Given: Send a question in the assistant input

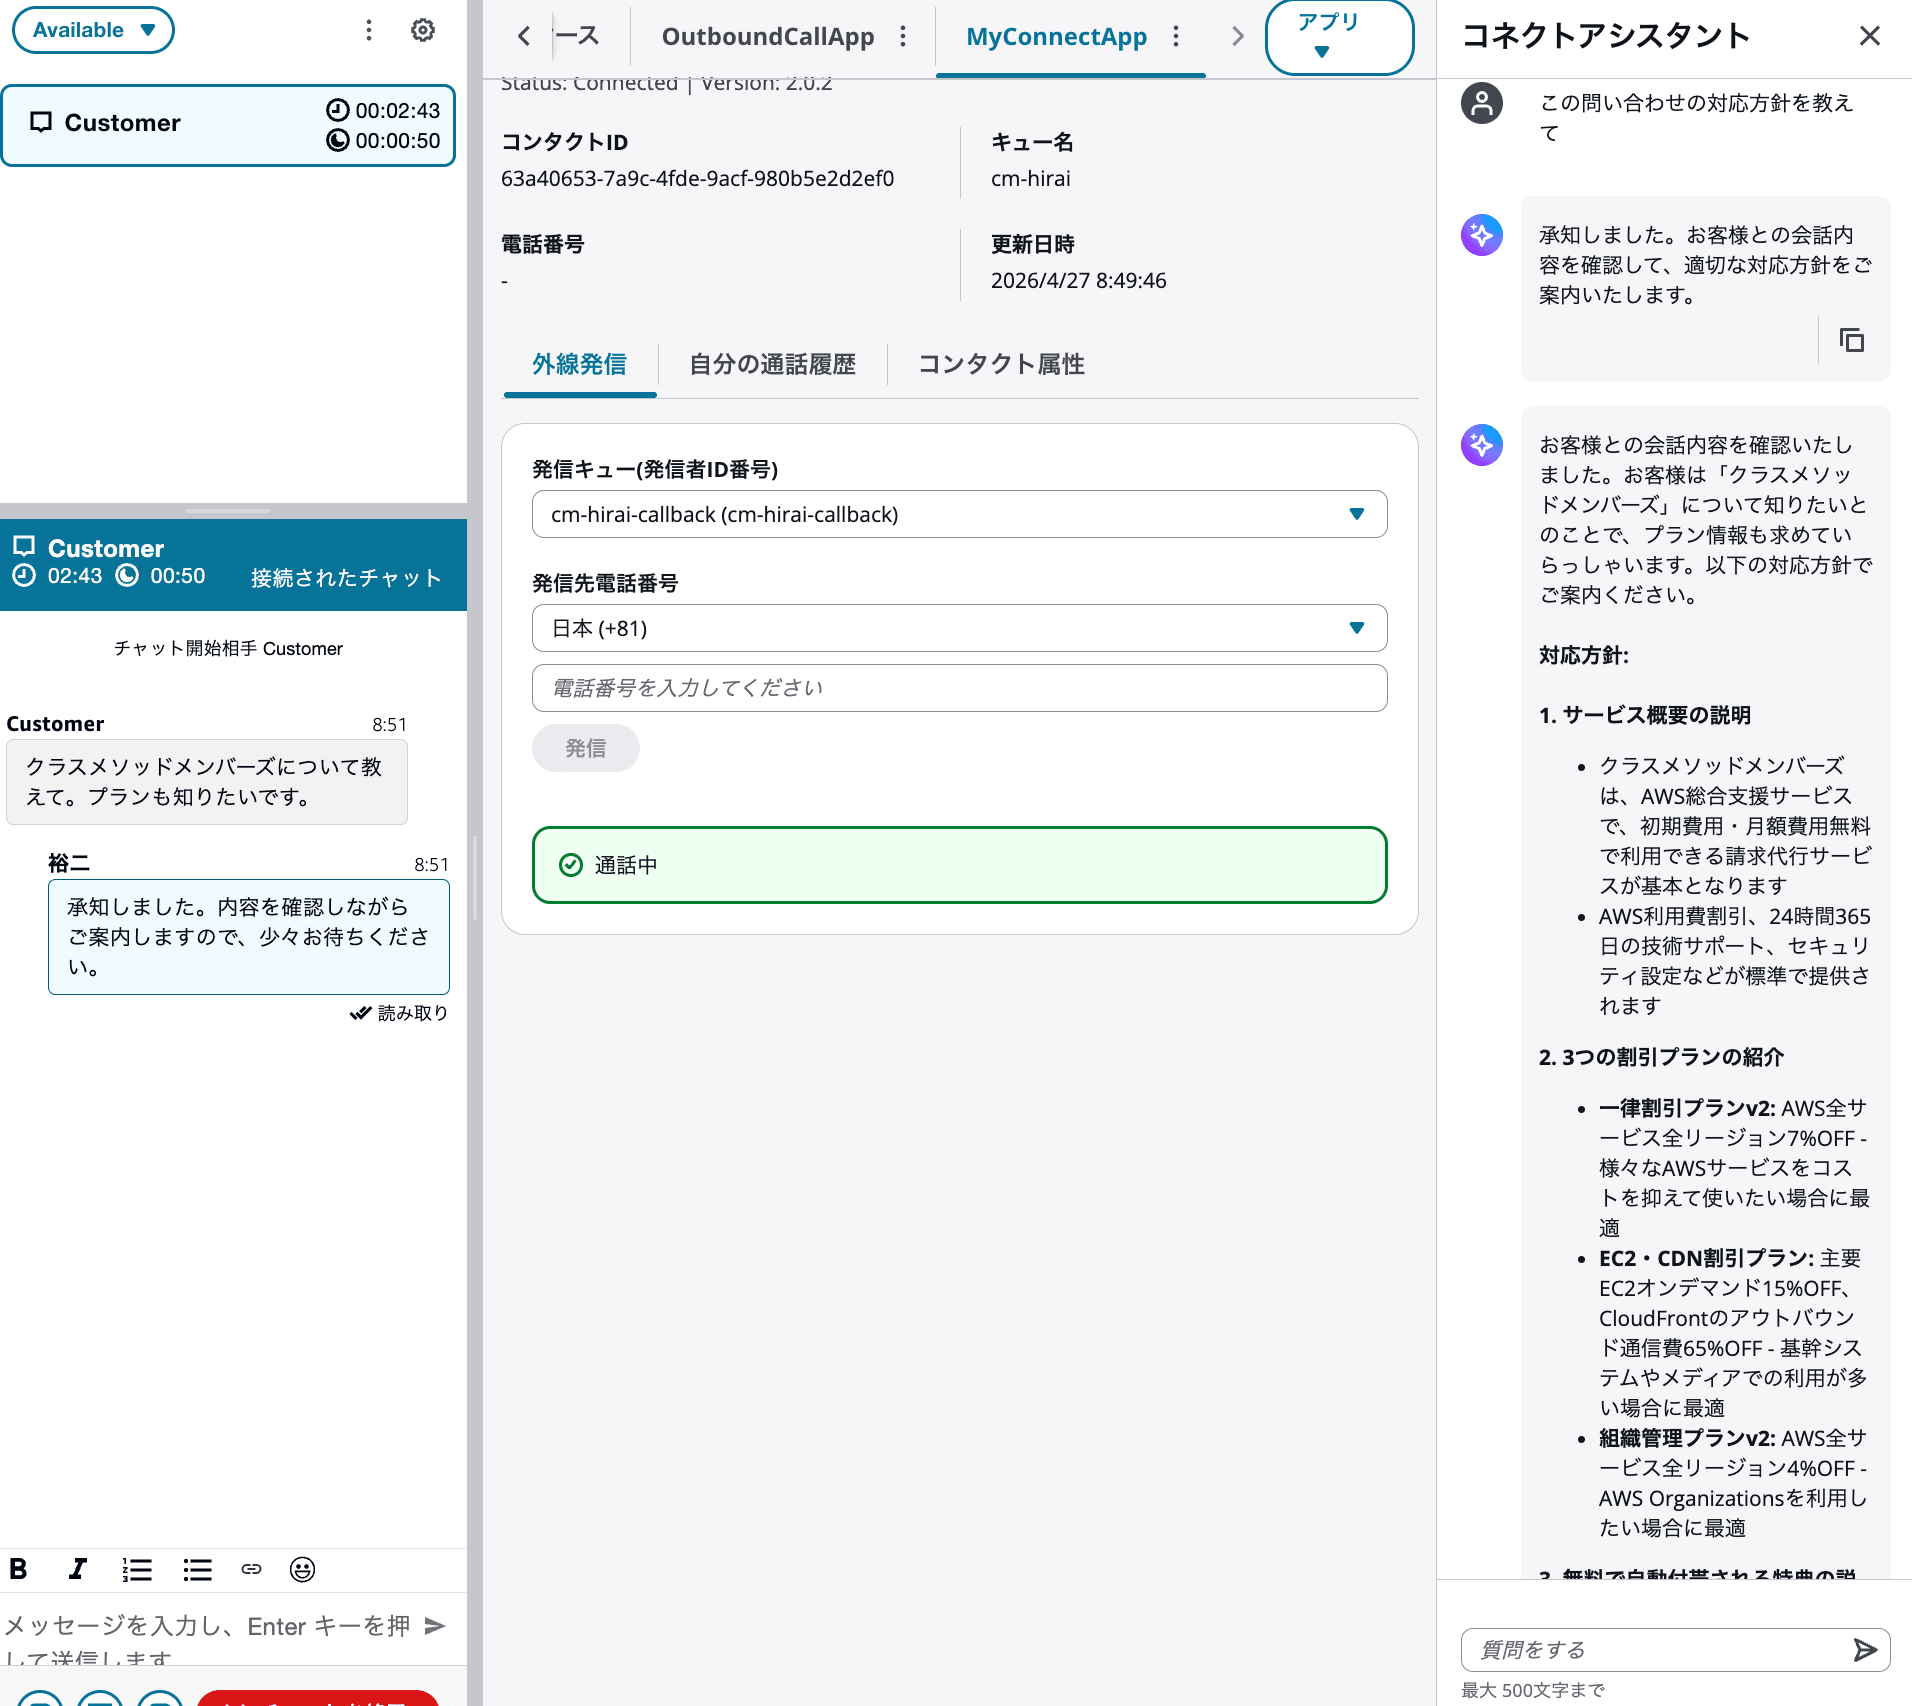Looking at the screenshot, I should [x=1866, y=1649].
